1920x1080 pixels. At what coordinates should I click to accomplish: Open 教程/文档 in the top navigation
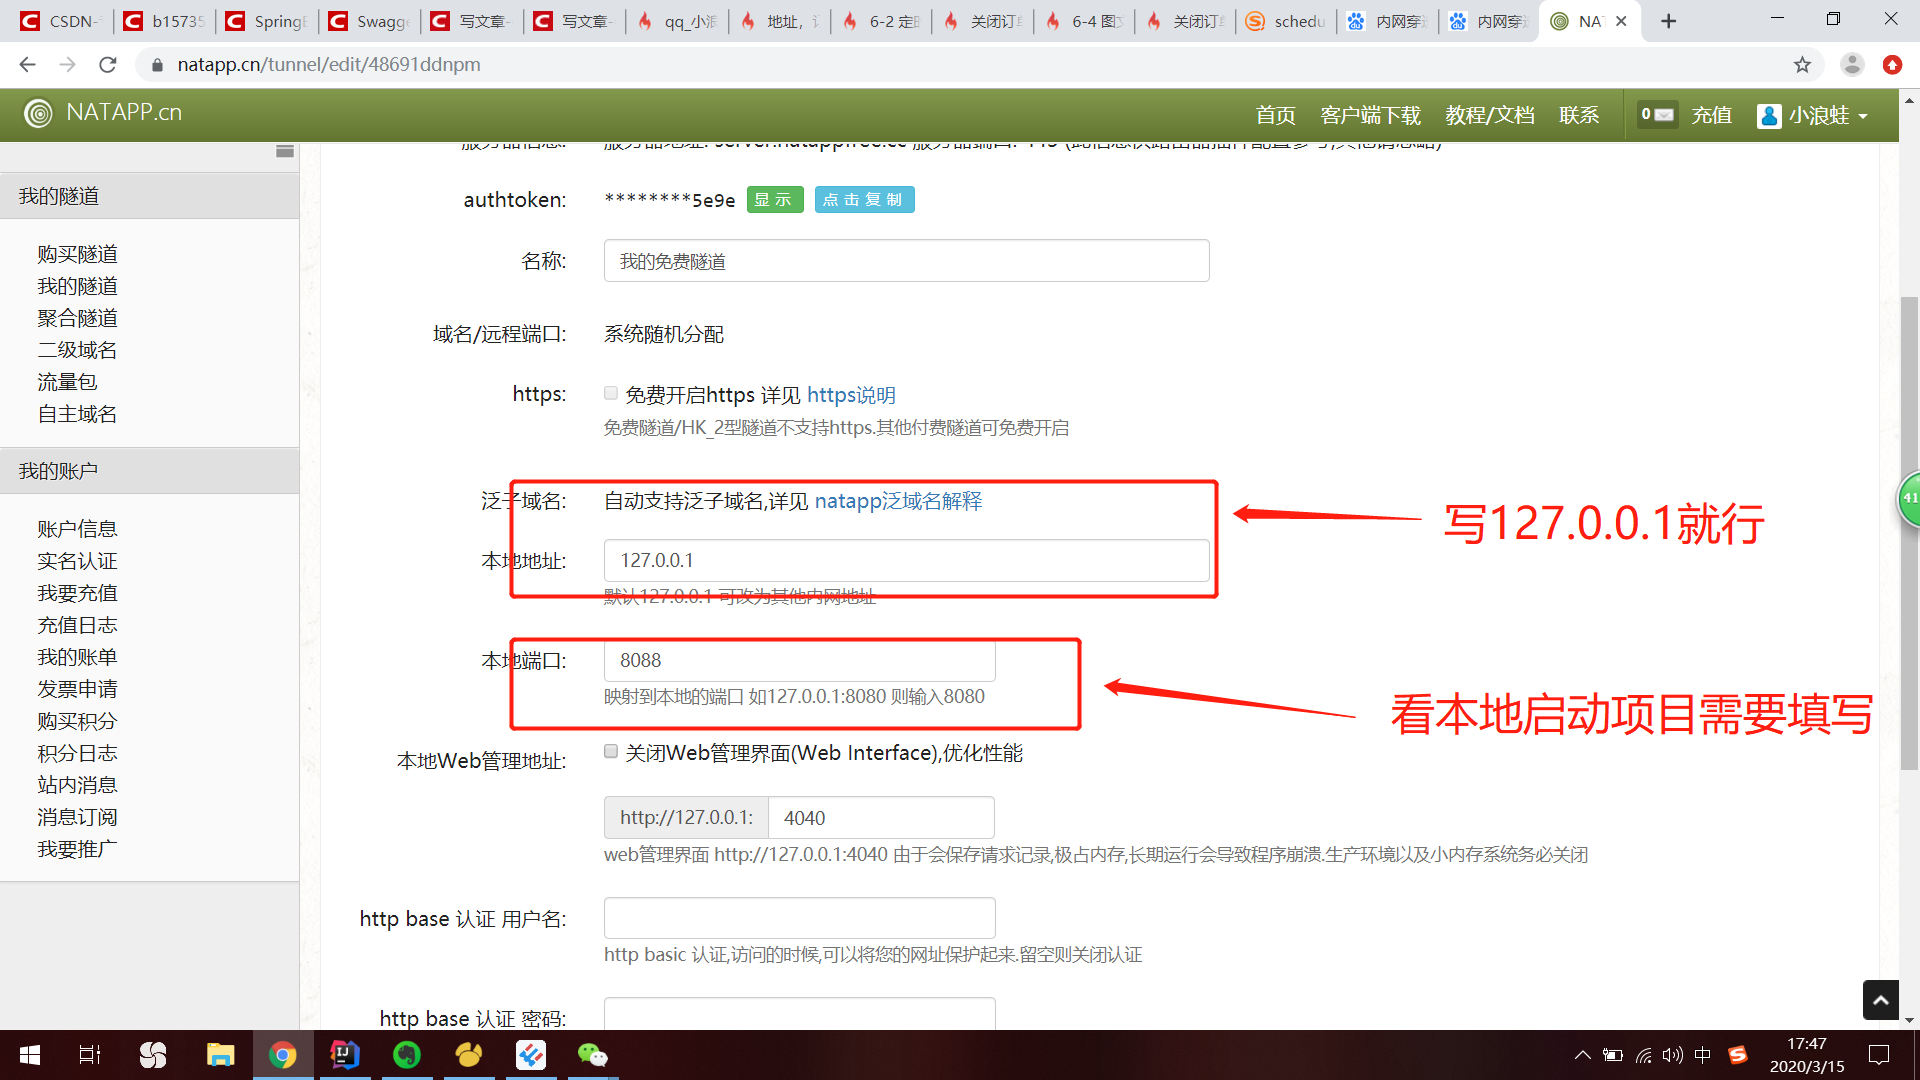click(1489, 115)
